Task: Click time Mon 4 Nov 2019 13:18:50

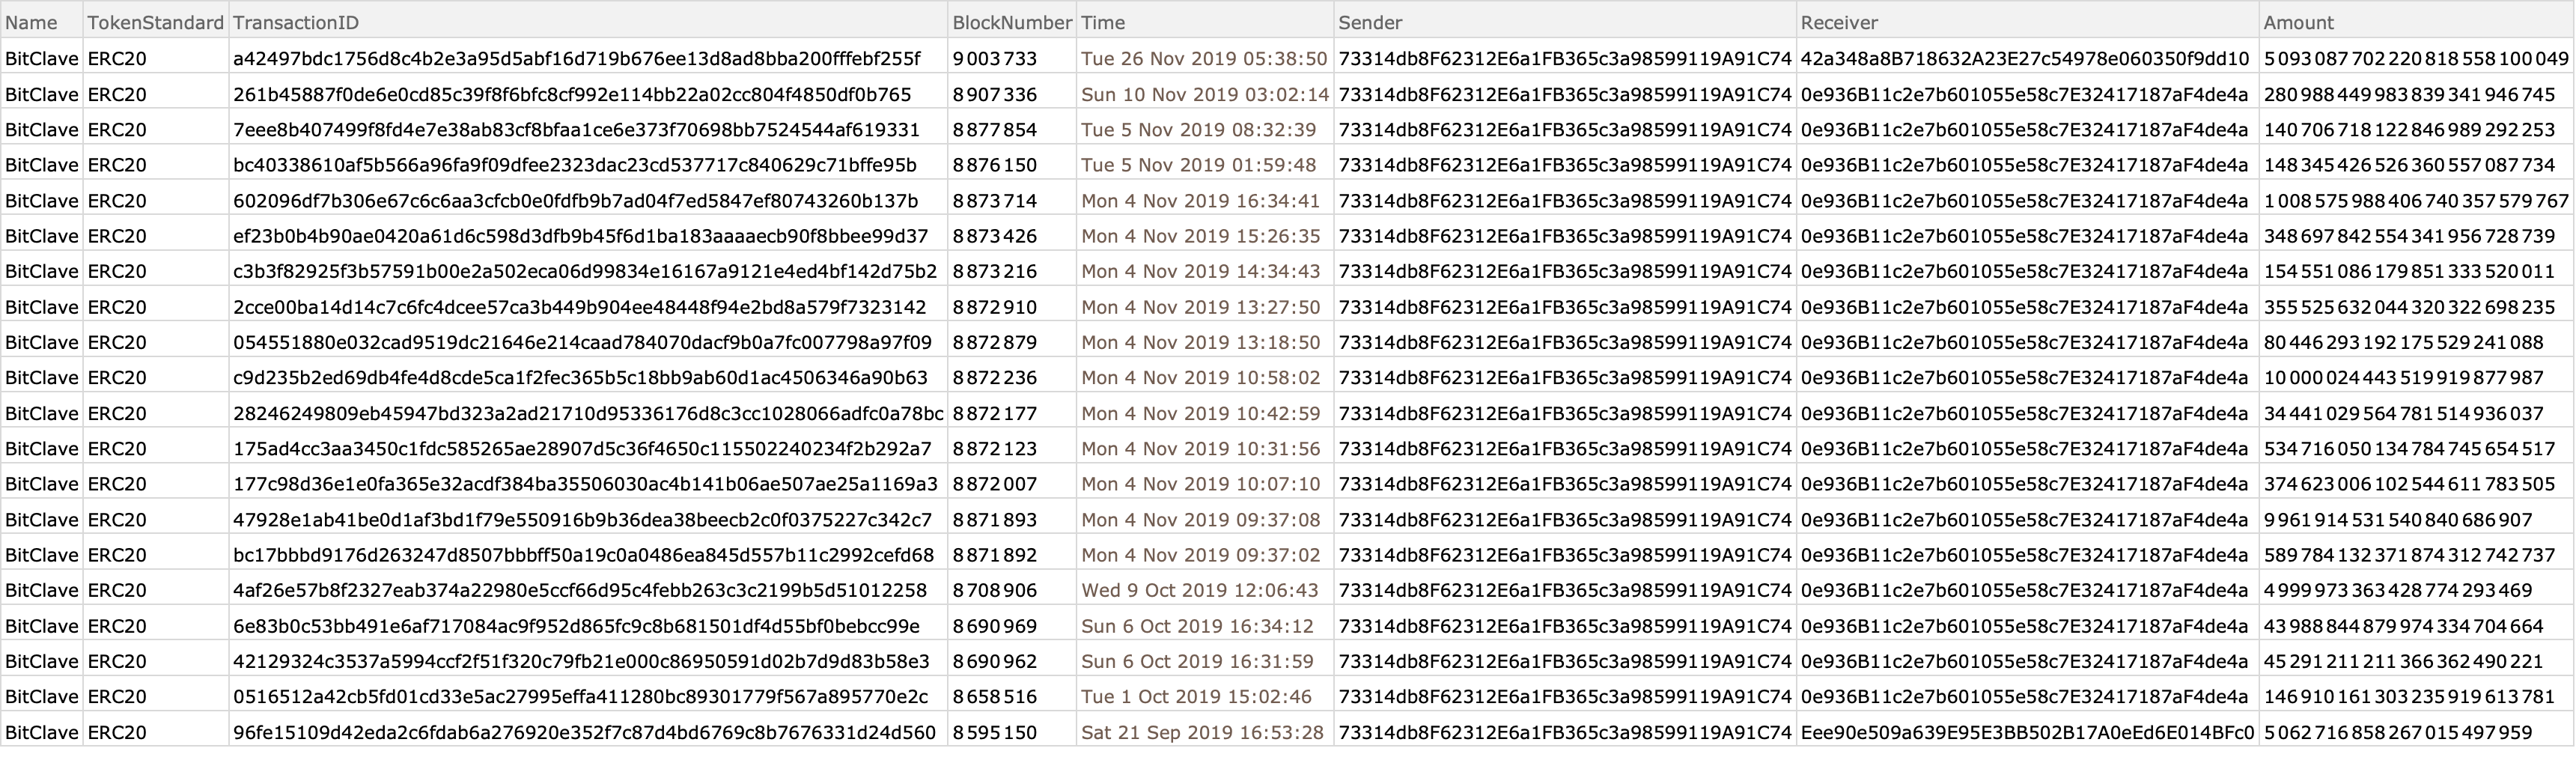Action: point(1201,342)
